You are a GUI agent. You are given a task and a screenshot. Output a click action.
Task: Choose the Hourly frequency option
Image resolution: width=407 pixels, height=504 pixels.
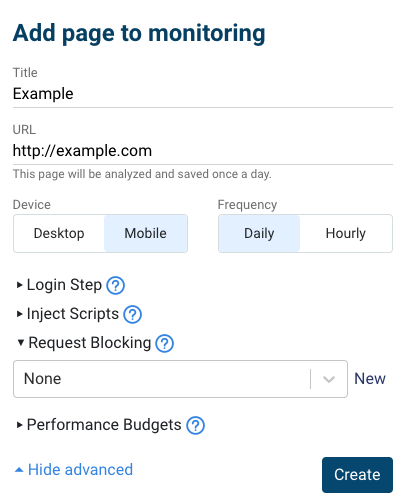point(346,233)
